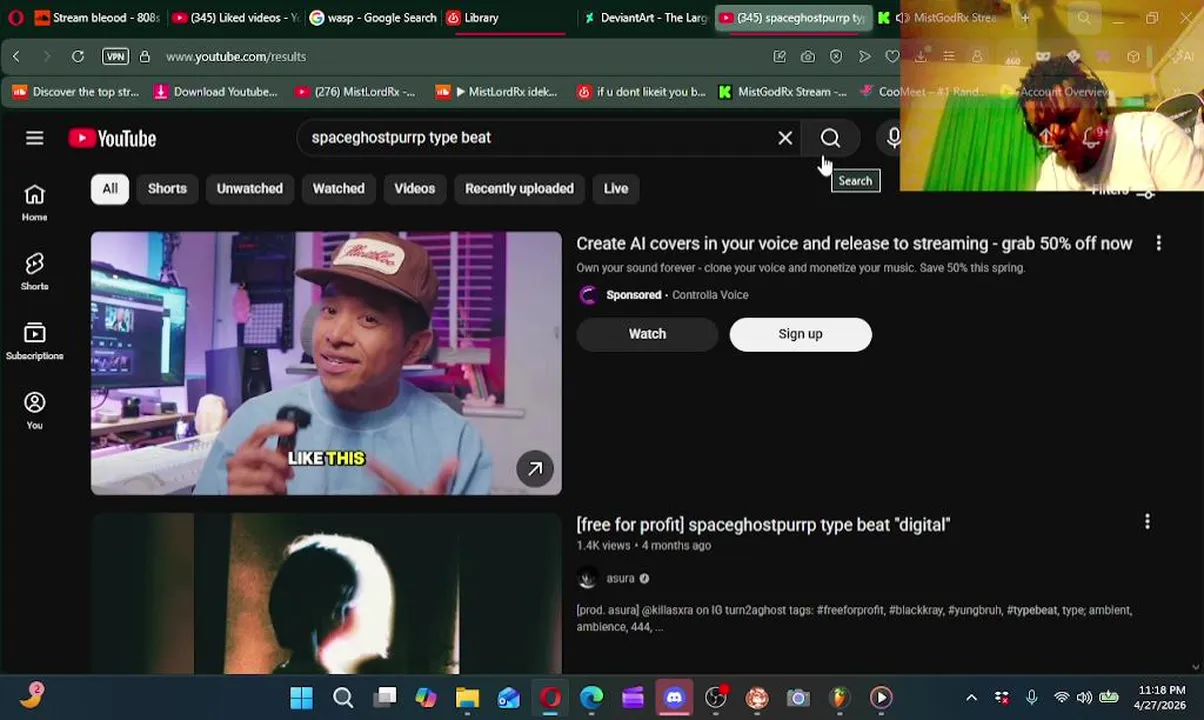The width and height of the screenshot is (1204, 720).
Task: Open the spaceghostpurrp type beat "digital" title
Action: [763, 524]
